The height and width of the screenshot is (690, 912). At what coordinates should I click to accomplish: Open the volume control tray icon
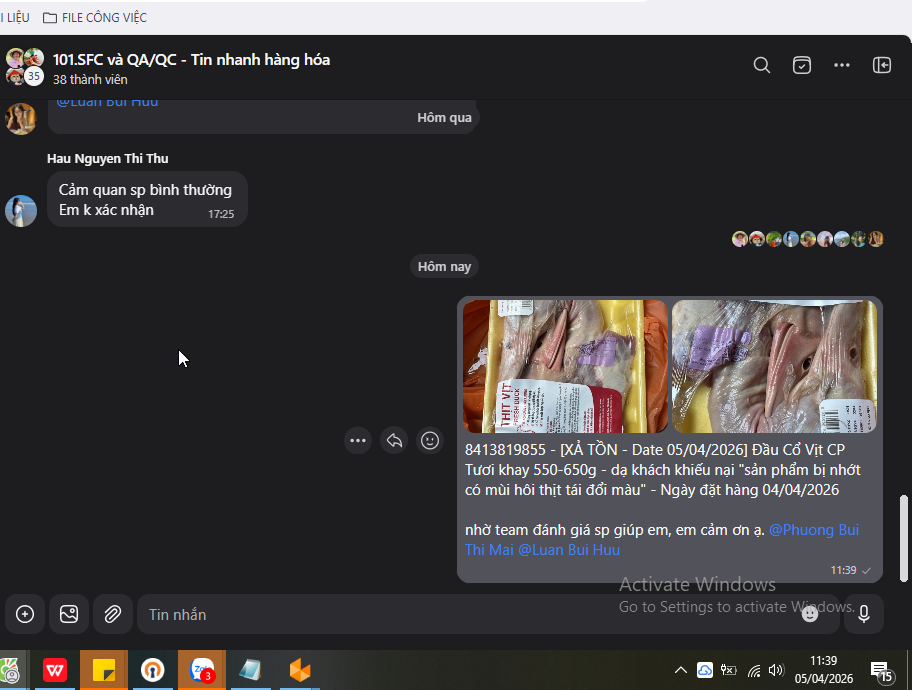coord(776,670)
